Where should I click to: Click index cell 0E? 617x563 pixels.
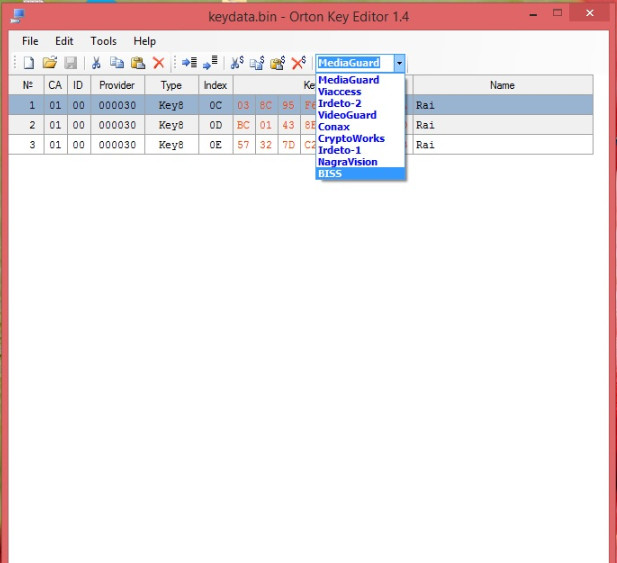point(215,145)
